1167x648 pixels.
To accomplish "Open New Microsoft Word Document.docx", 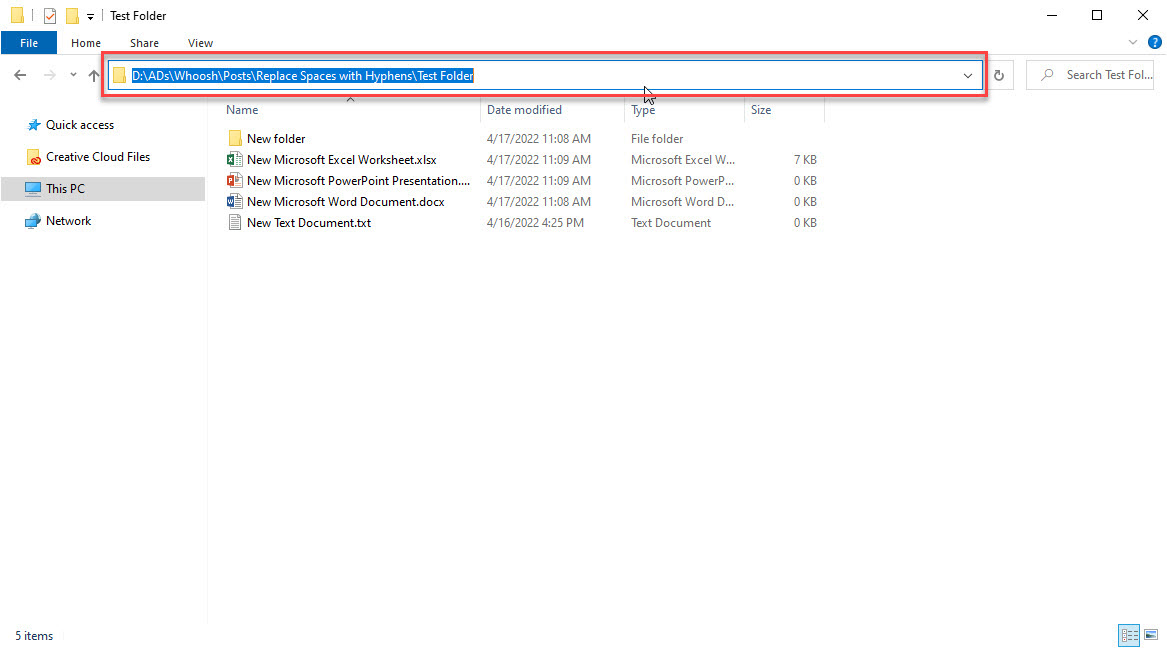I will pos(344,201).
